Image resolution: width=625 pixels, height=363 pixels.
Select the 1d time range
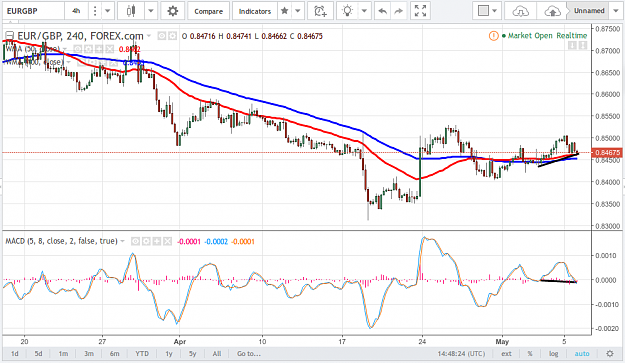click(15, 353)
